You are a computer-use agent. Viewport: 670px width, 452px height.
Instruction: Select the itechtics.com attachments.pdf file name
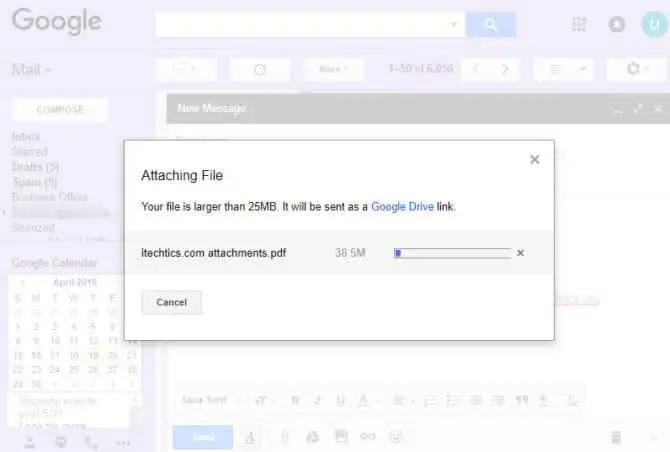[214, 253]
